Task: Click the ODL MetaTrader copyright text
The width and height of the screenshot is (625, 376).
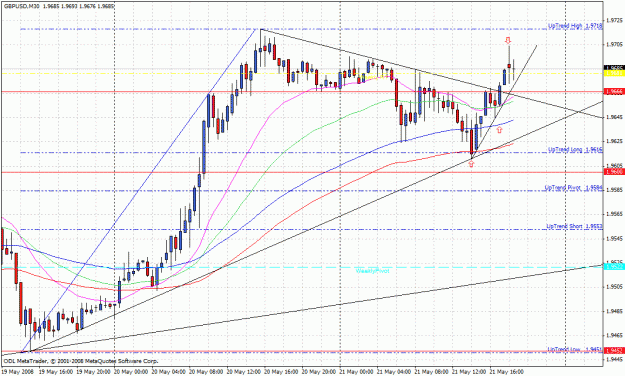Action: [x=81, y=361]
